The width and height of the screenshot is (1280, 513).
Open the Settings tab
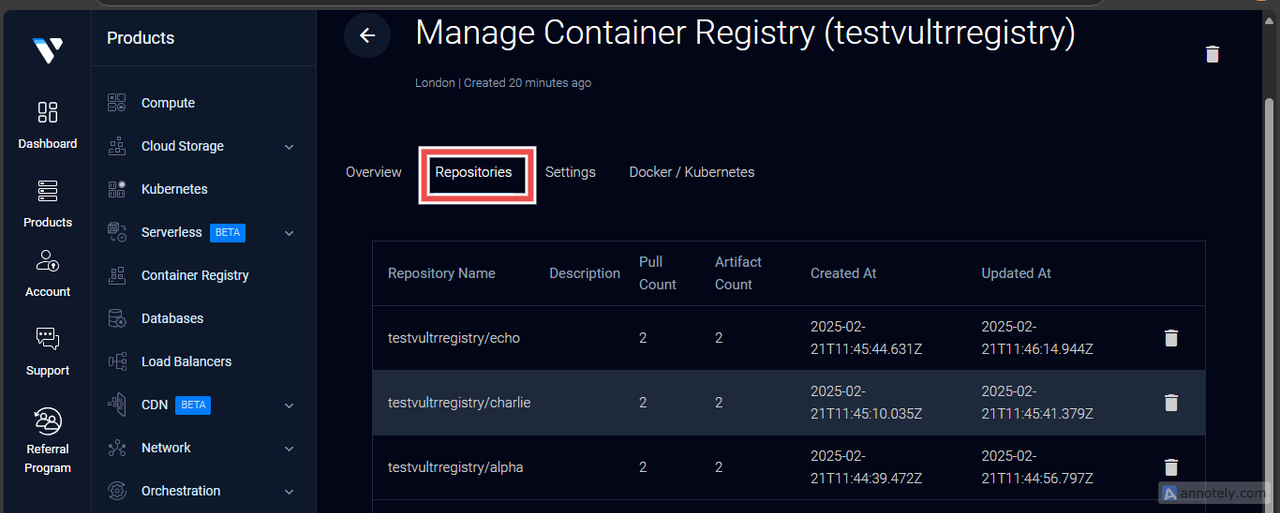(x=570, y=172)
